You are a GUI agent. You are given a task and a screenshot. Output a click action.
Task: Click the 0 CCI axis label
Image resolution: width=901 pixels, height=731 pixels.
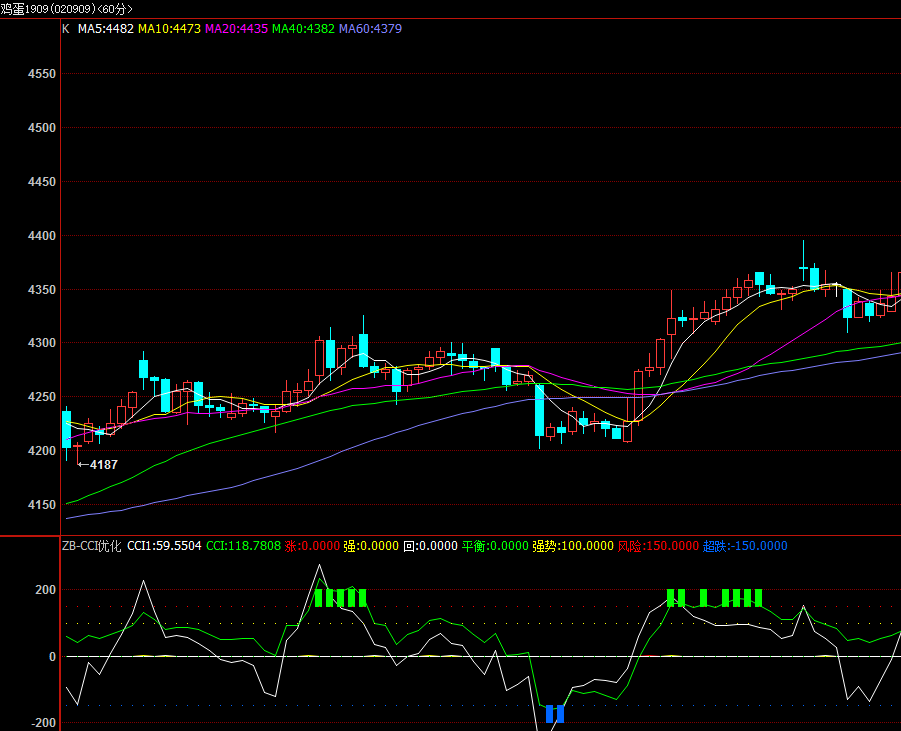[52, 656]
